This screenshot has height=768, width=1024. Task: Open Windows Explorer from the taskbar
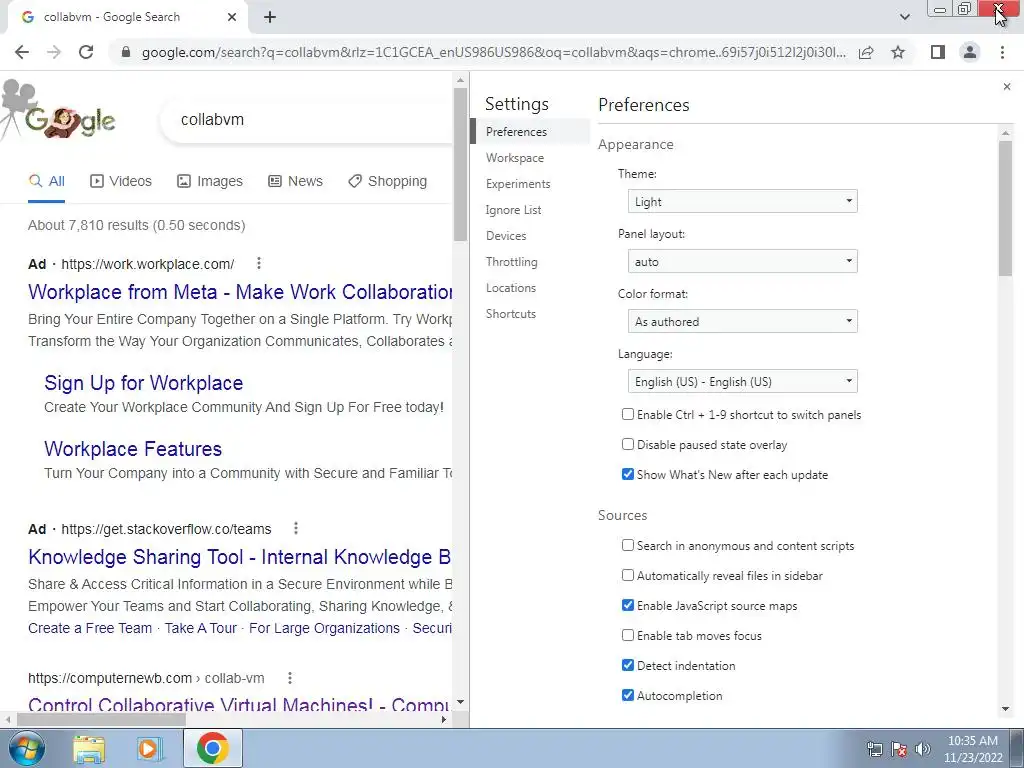click(89, 748)
